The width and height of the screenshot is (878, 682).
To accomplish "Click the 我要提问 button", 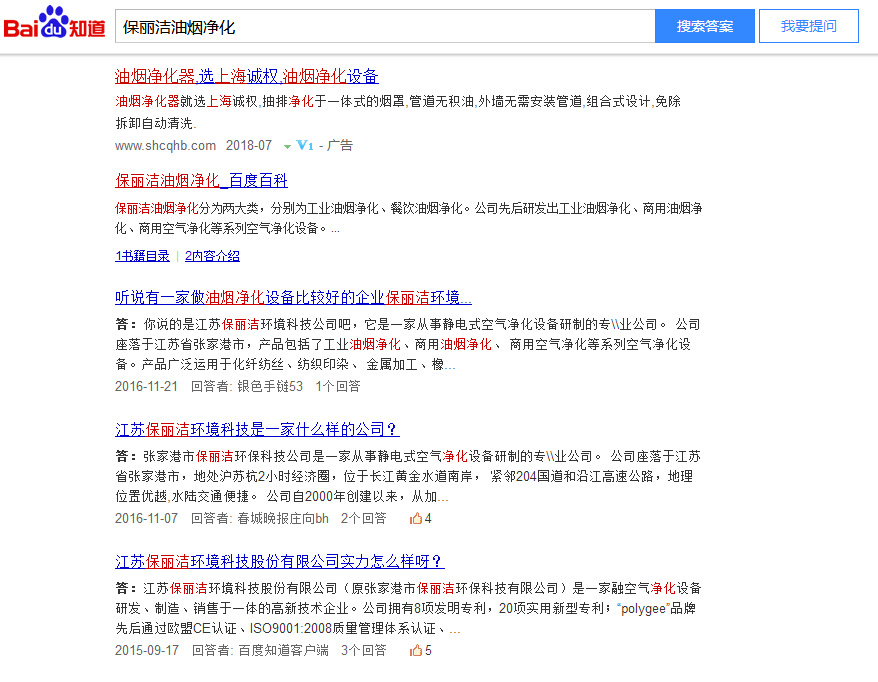I will click(x=808, y=26).
